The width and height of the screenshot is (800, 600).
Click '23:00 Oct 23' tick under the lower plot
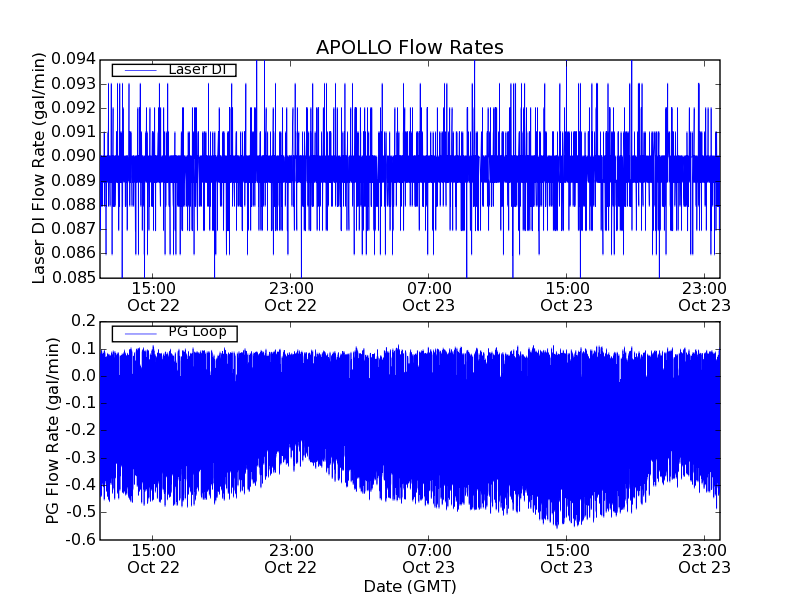pyautogui.click(x=704, y=558)
